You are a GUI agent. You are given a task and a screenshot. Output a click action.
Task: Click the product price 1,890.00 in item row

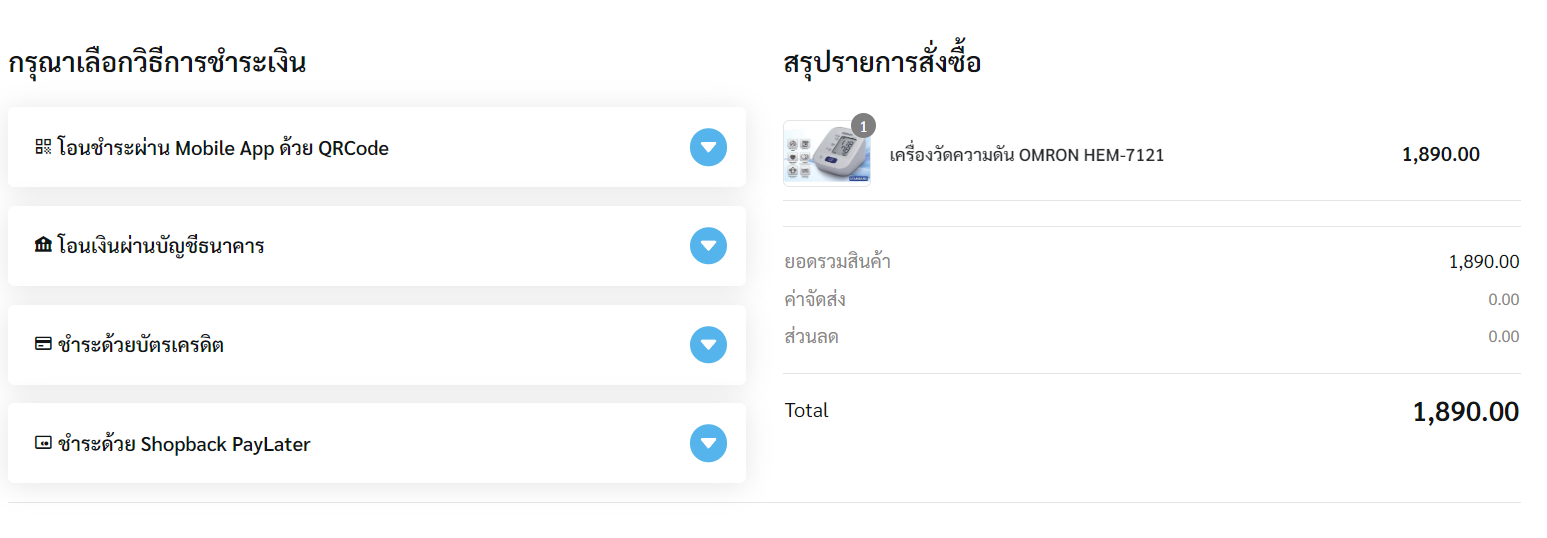pos(1441,154)
